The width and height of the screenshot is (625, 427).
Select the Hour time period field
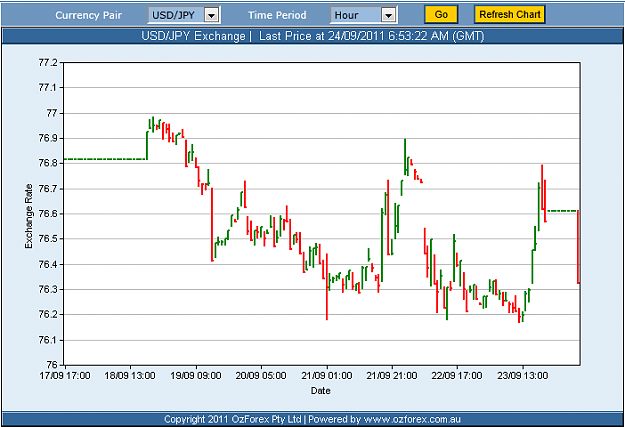tap(364, 15)
